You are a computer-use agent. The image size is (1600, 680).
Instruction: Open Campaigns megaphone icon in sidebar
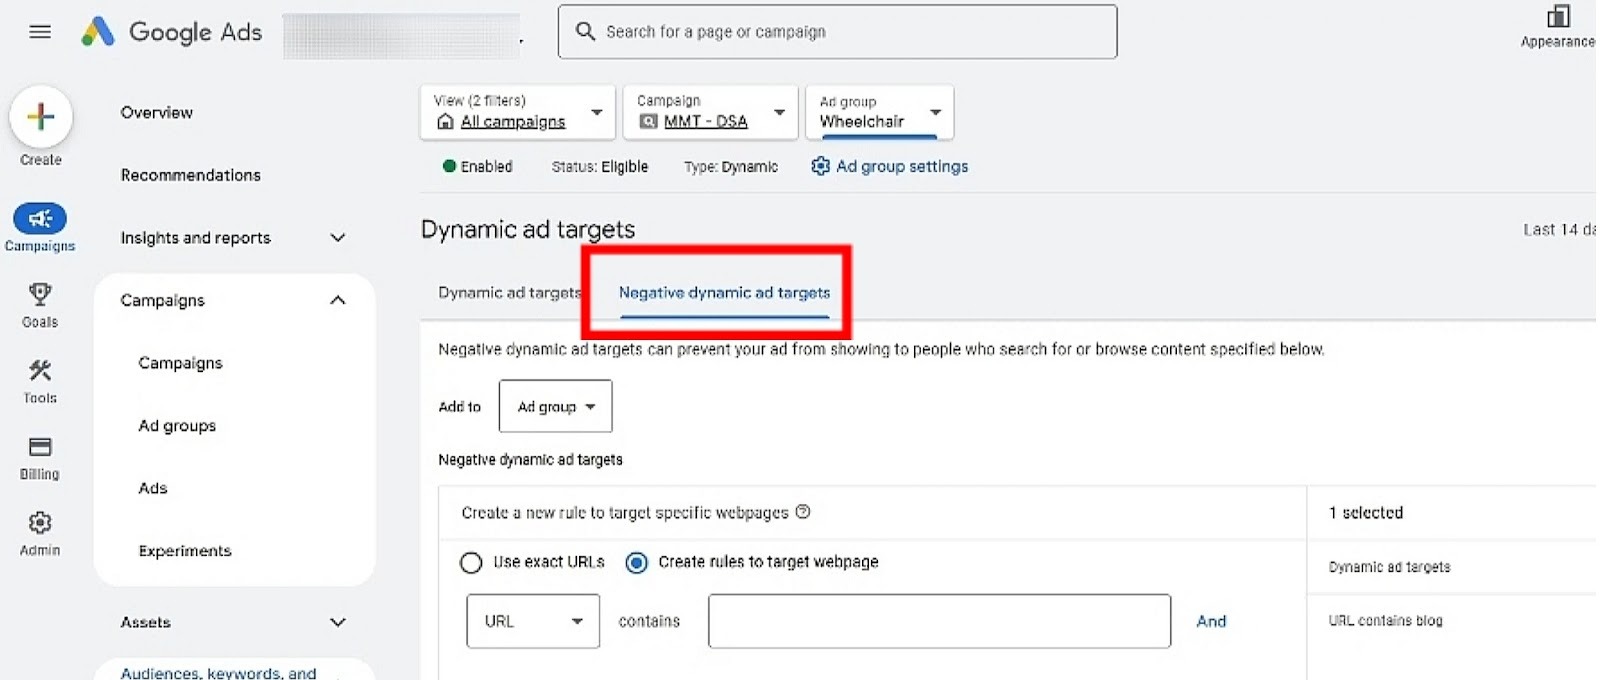click(40, 218)
